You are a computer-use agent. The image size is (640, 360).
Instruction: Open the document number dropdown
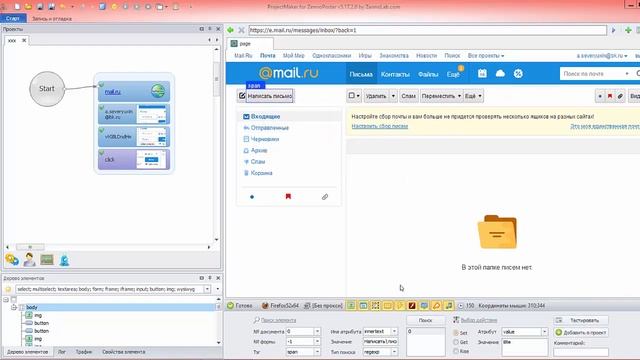coord(317,331)
